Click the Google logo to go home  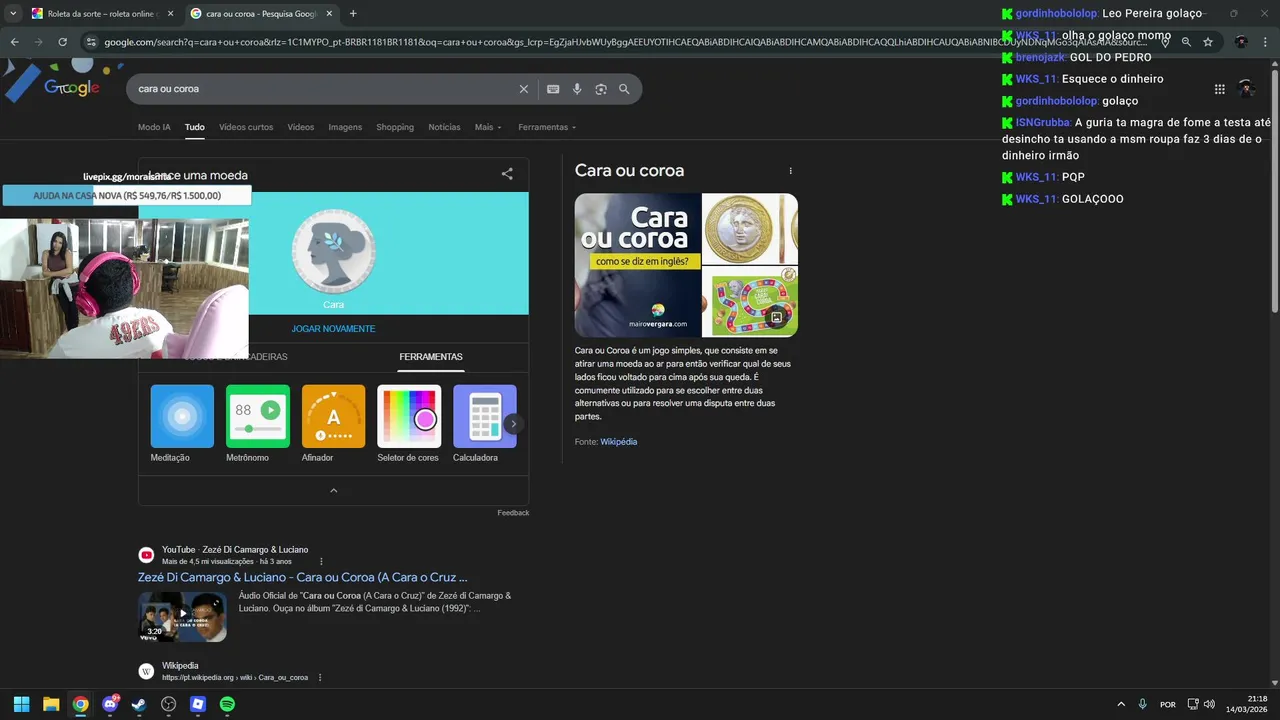pyautogui.click(x=72, y=88)
